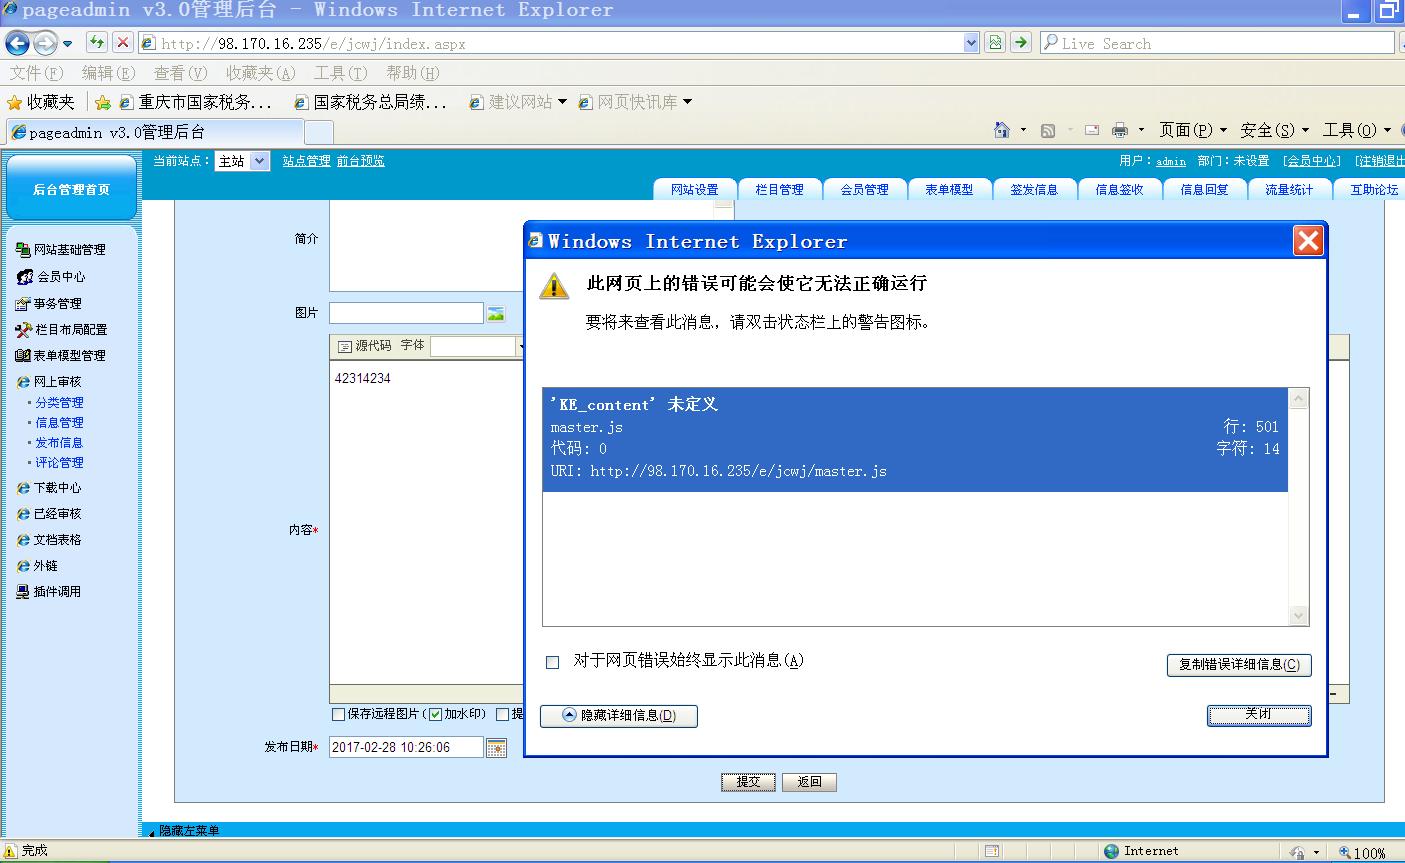This screenshot has height=863, width=1405.
Task: Click the 站点管理 link
Action: pos(306,161)
